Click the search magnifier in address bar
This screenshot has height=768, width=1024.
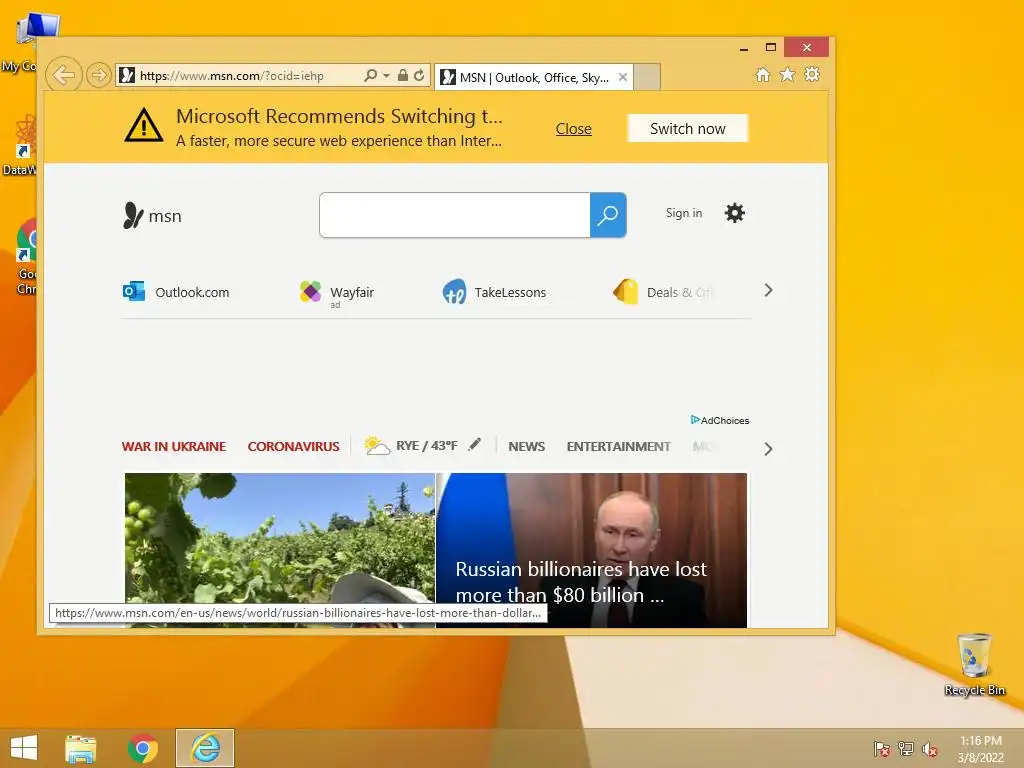[x=370, y=75]
